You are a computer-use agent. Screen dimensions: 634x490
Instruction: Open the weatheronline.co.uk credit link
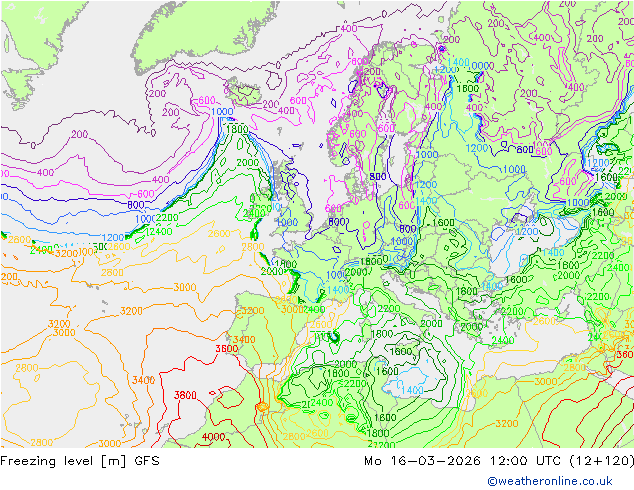pyautogui.click(x=550, y=481)
